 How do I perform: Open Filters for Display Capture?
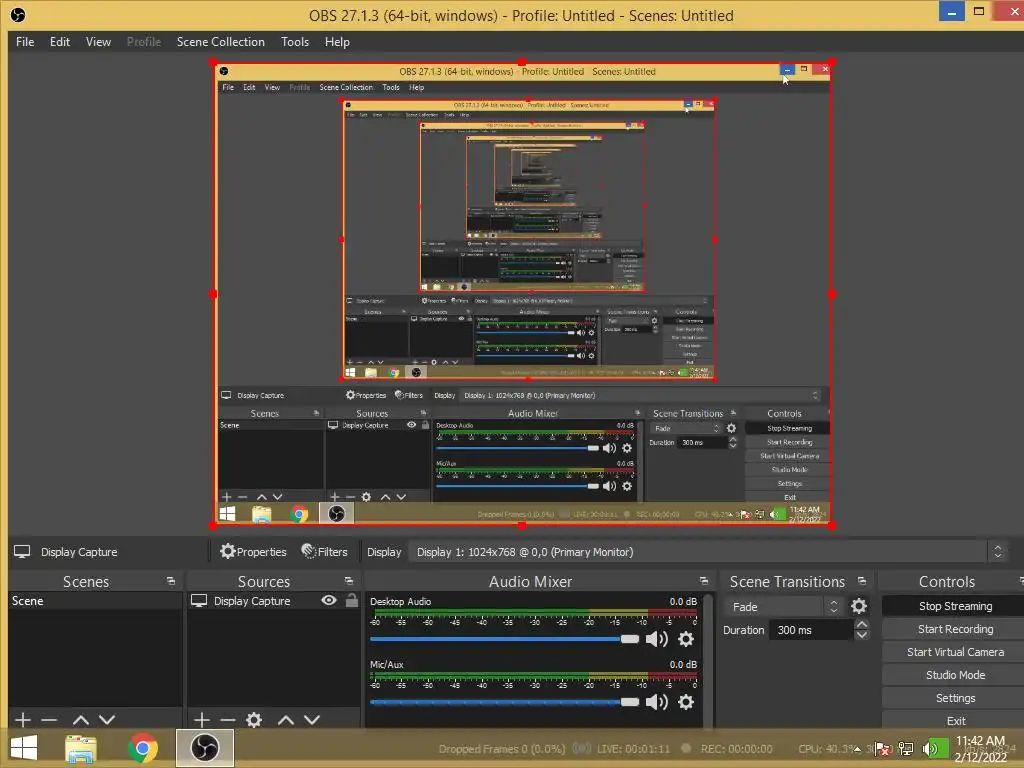[x=325, y=552]
